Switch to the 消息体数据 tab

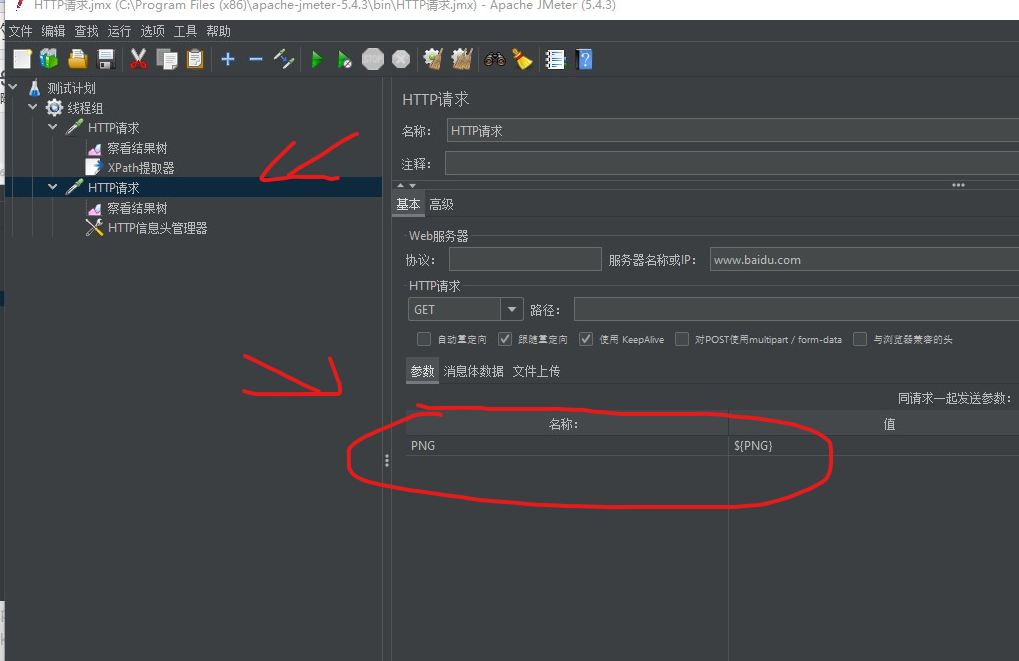coord(473,371)
